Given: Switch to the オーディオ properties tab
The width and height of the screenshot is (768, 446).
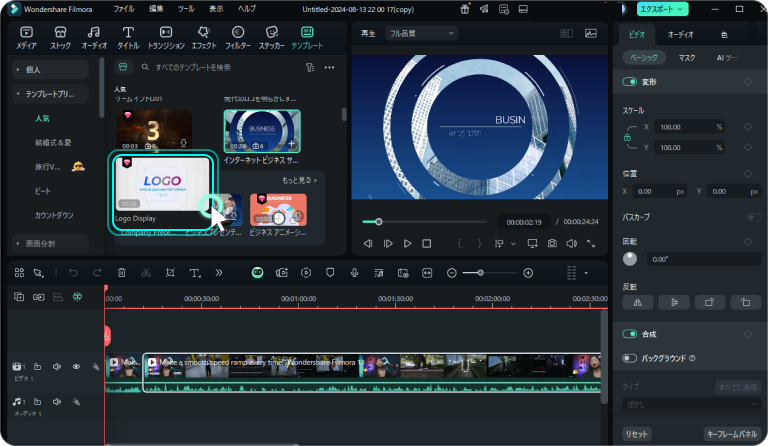Looking at the screenshot, I should click(680, 34).
